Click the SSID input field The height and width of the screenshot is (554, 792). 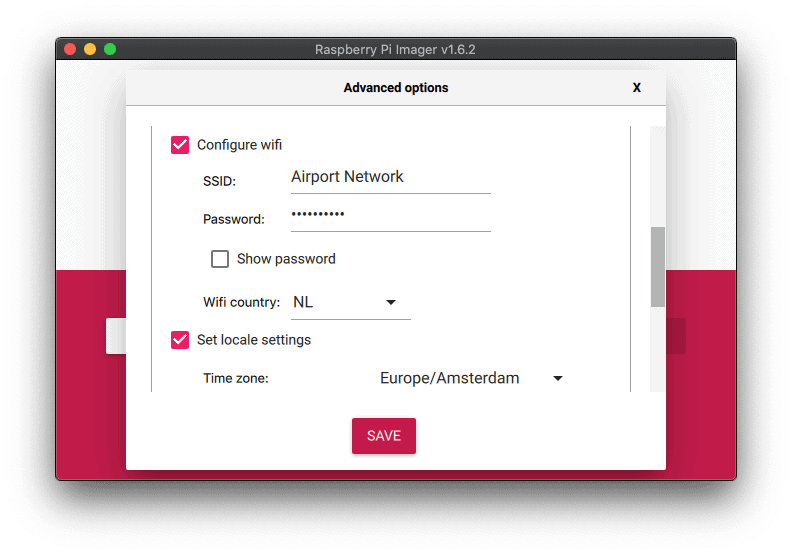click(x=390, y=178)
